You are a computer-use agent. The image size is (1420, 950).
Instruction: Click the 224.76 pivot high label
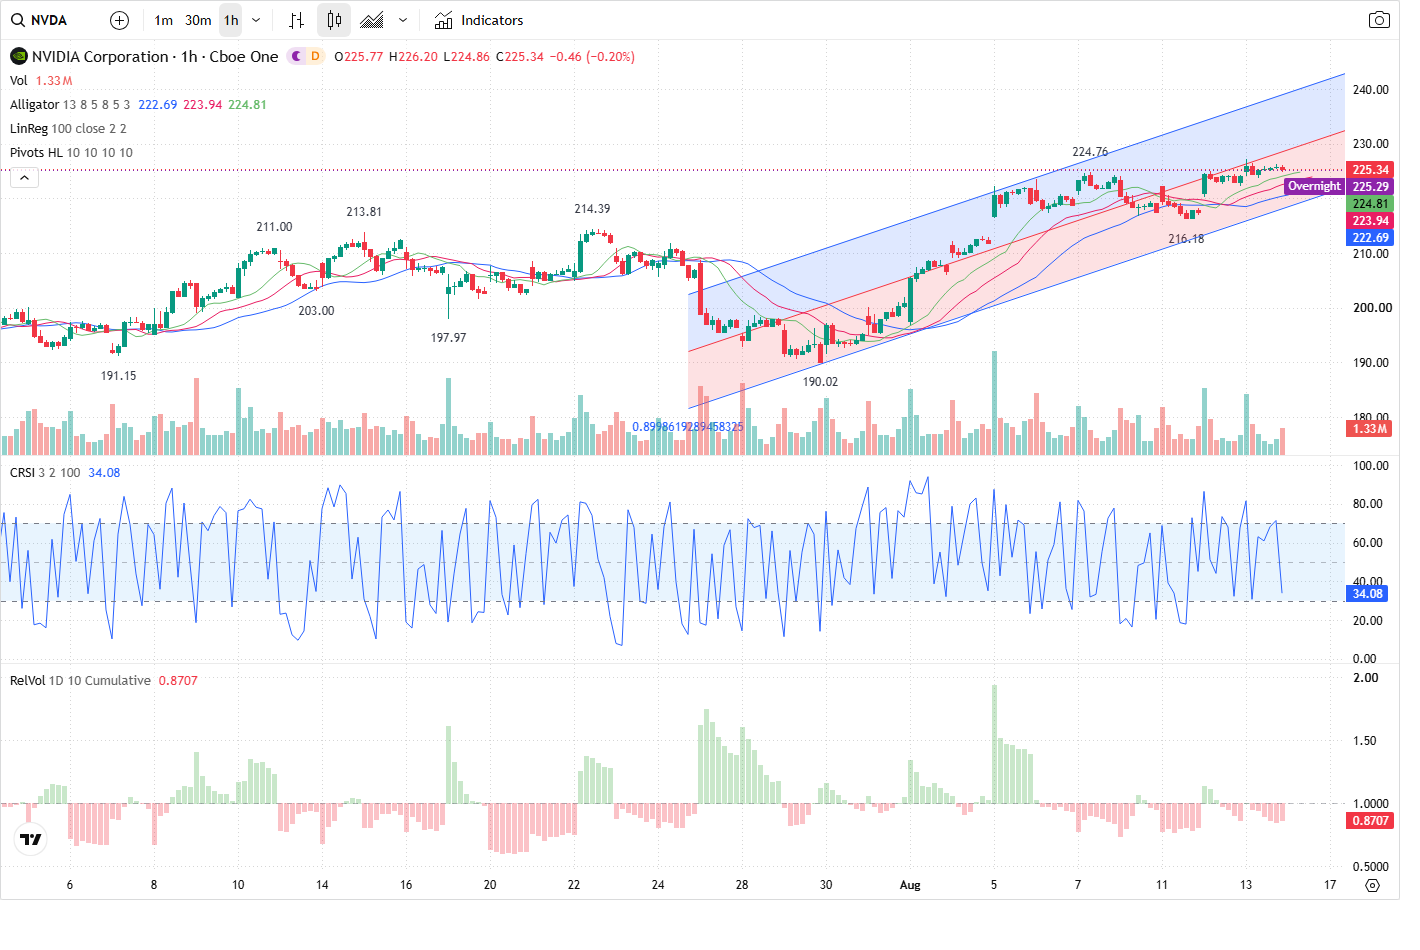click(x=1090, y=152)
